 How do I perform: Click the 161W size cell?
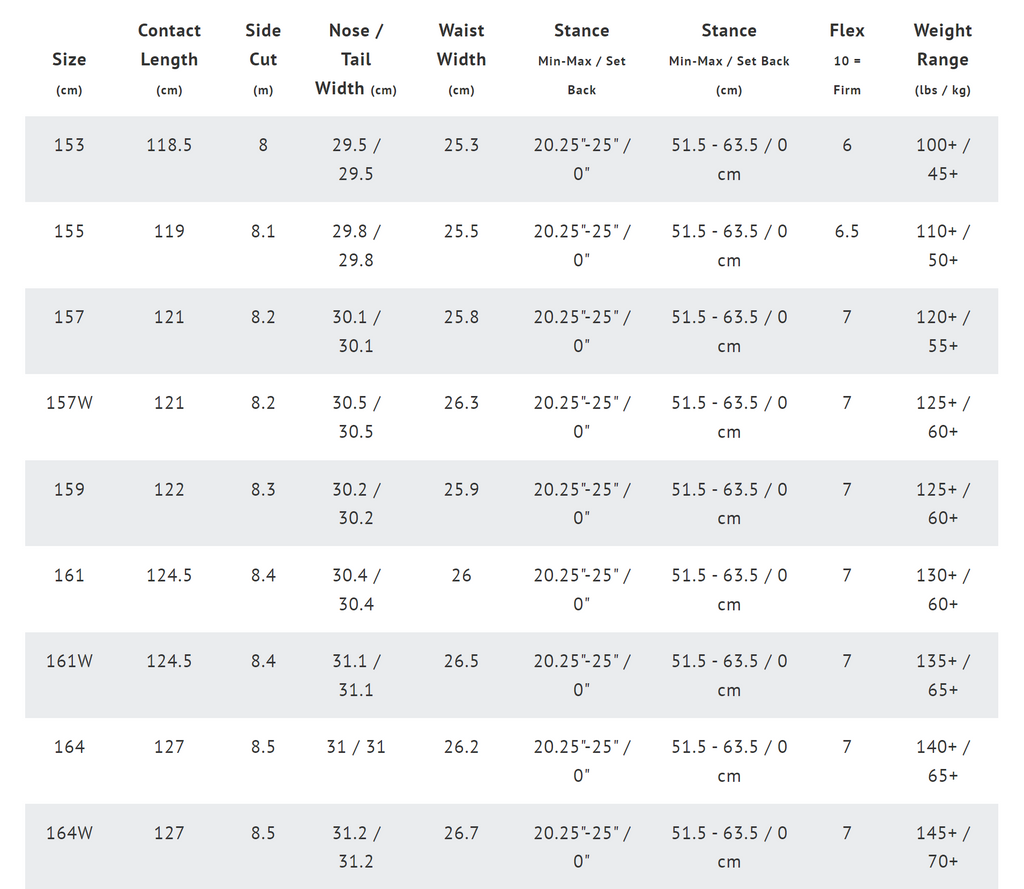click(69, 661)
